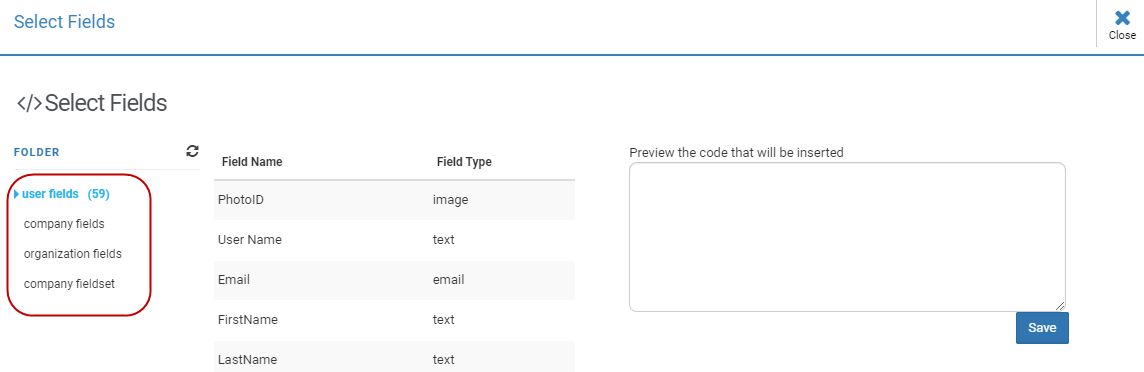Click the Field Name column header
Screen dimensions: 1144x372
252,162
